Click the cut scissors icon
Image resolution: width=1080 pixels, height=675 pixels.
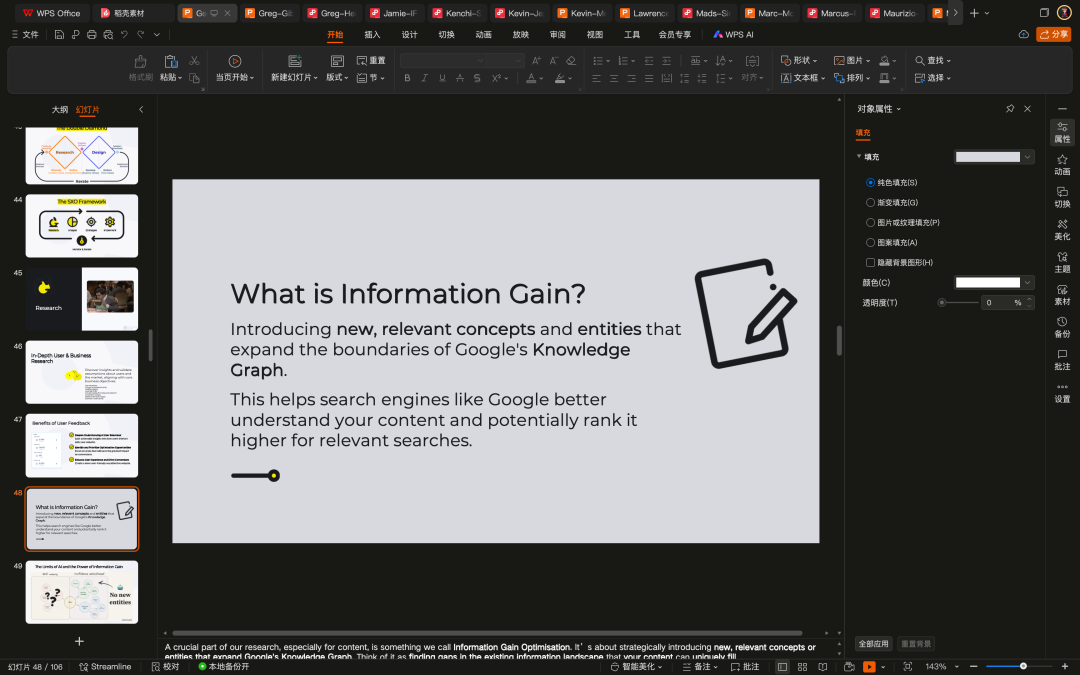[x=194, y=61]
